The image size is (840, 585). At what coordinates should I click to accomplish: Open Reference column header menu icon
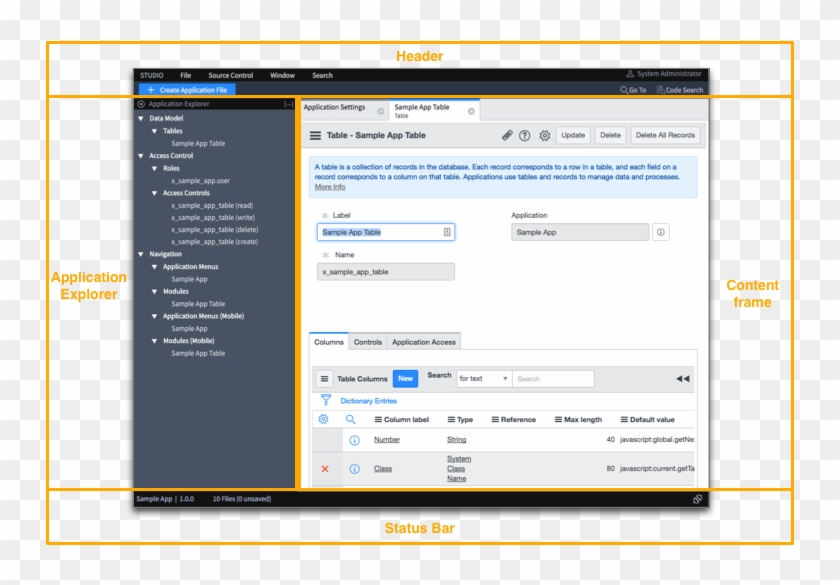tap(495, 419)
